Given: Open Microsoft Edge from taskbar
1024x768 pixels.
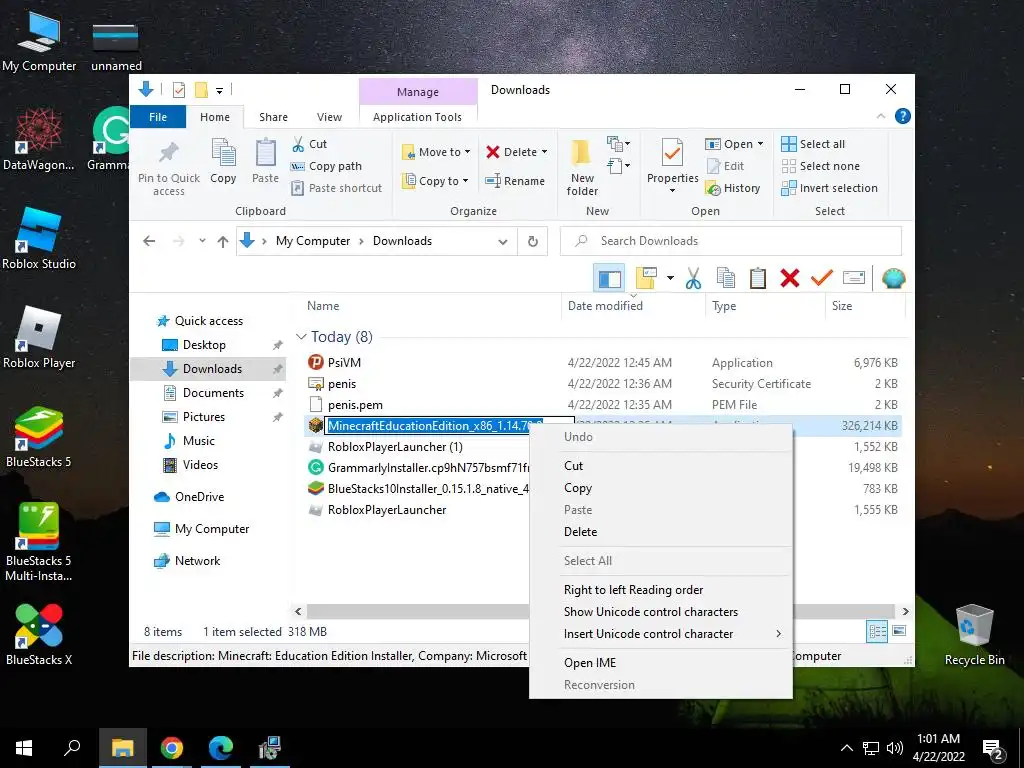Looking at the screenshot, I should tap(221, 748).
